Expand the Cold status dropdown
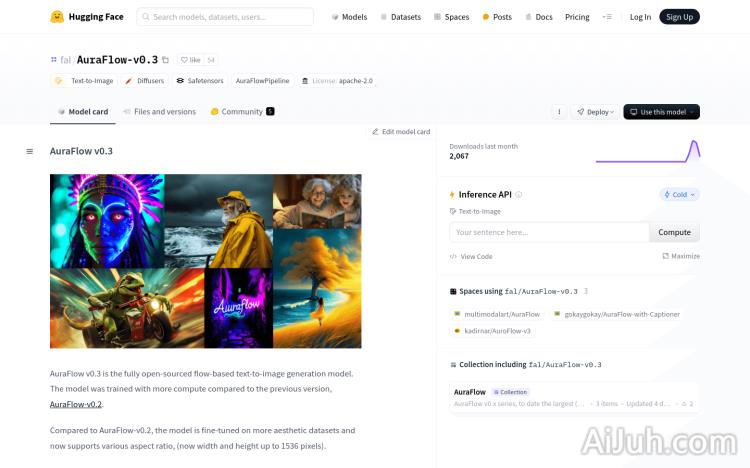This screenshot has height=468, width=750. tap(680, 194)
